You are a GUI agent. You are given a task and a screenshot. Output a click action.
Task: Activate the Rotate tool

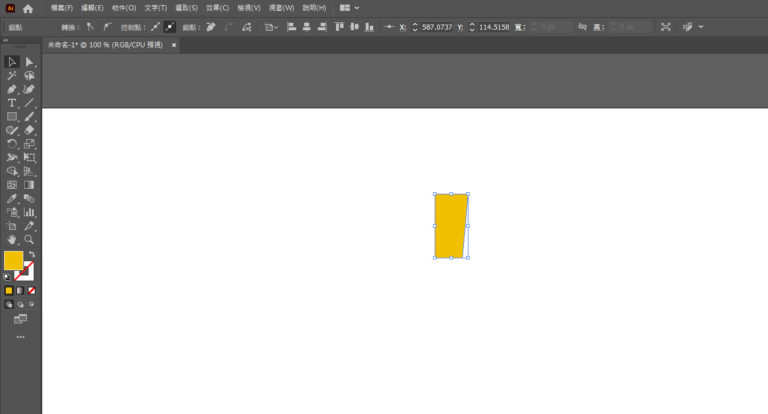[x=12, y=144]
